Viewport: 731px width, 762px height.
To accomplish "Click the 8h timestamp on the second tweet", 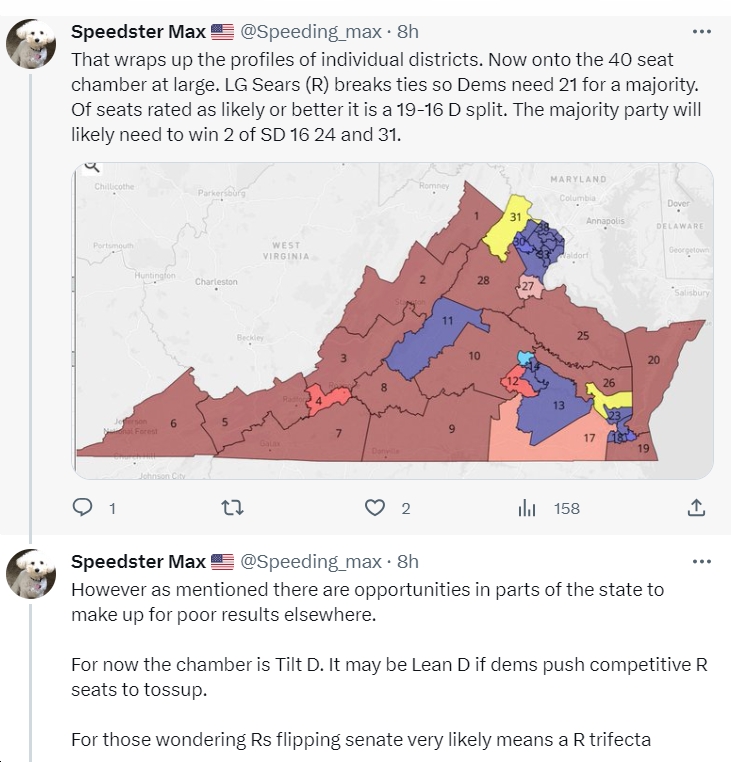I will coord(408,562).
